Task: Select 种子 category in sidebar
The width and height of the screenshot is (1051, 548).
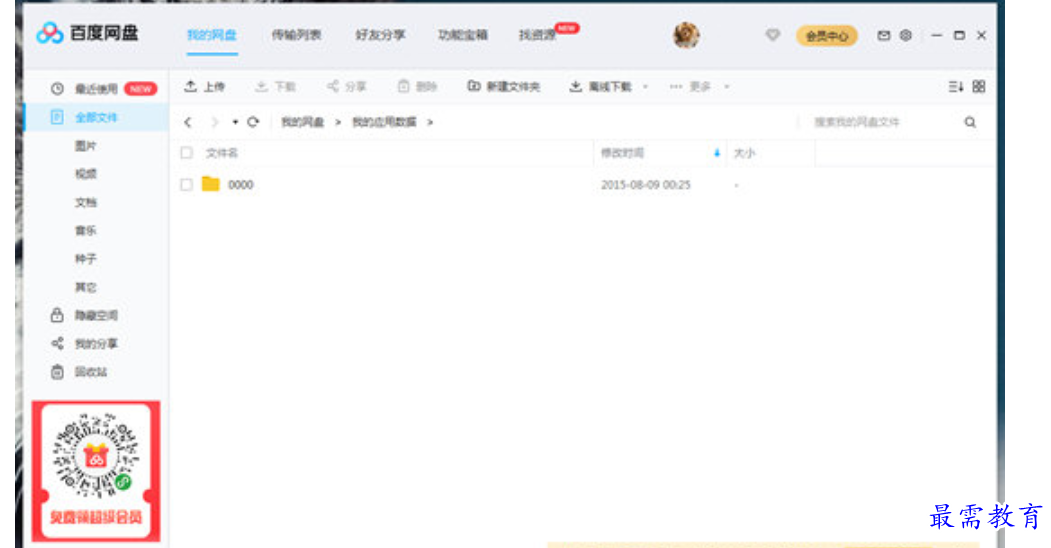Action: [86, 259]
